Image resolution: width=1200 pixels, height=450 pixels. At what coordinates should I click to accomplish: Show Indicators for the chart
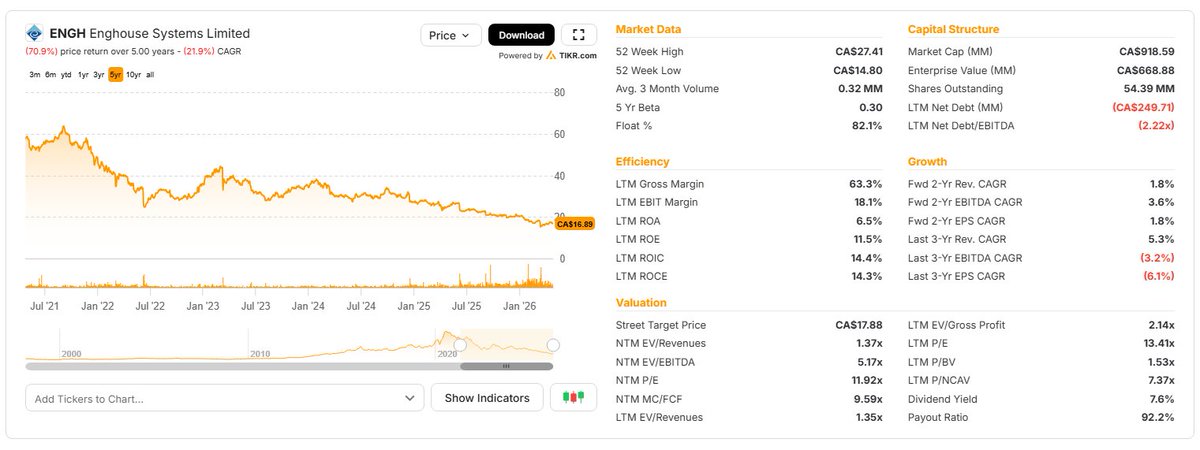pyautogui.click(x=487, y=398)
